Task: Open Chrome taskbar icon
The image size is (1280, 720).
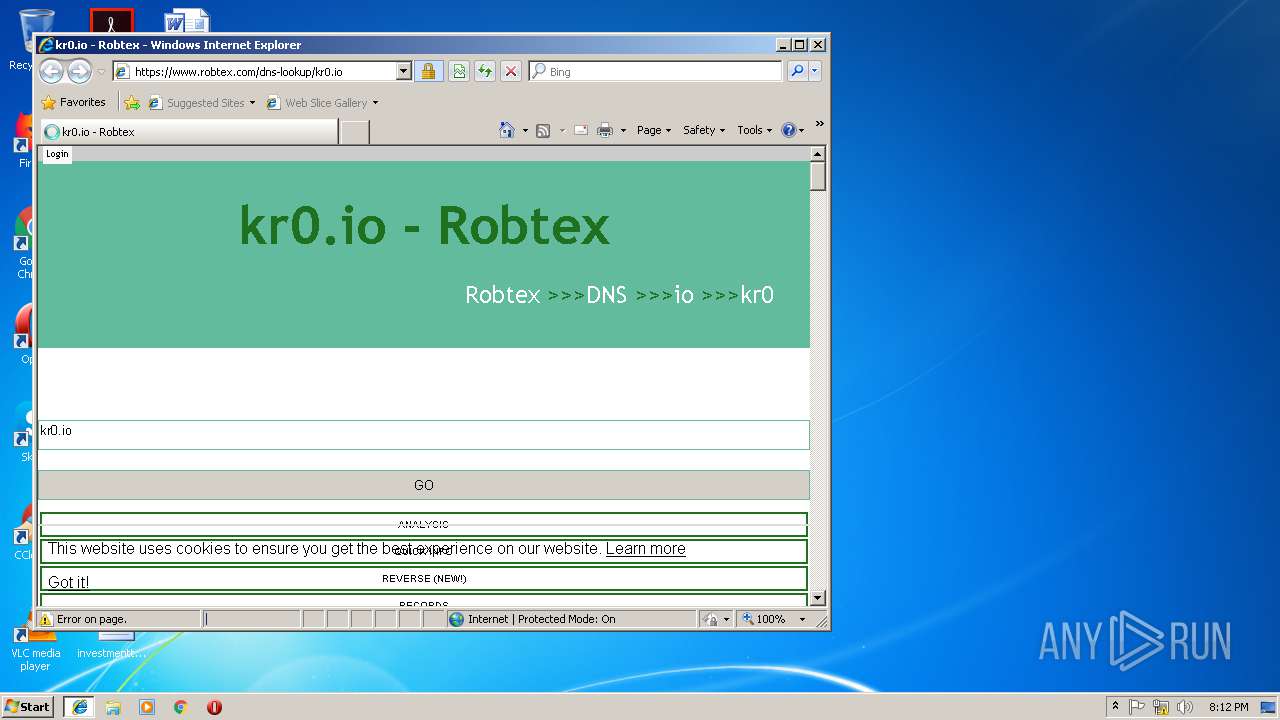Action: pyautogui.click(x=181, y=707)
